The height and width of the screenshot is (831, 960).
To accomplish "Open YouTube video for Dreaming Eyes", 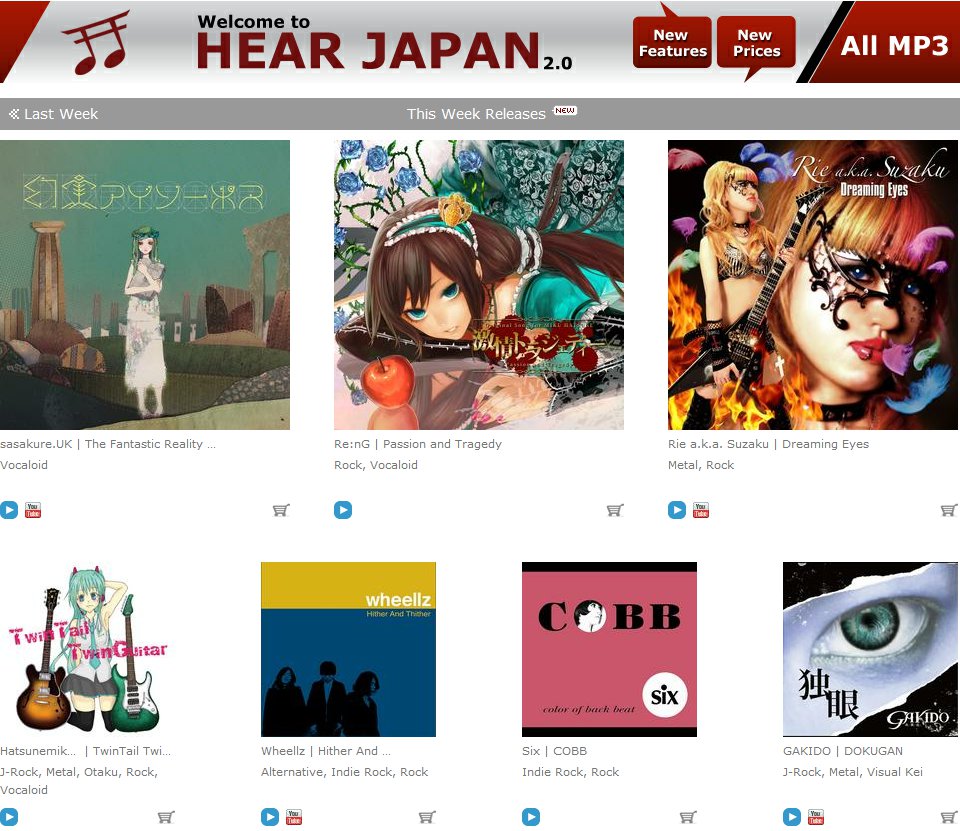I will pyautogui.click(x=700, y=510).
